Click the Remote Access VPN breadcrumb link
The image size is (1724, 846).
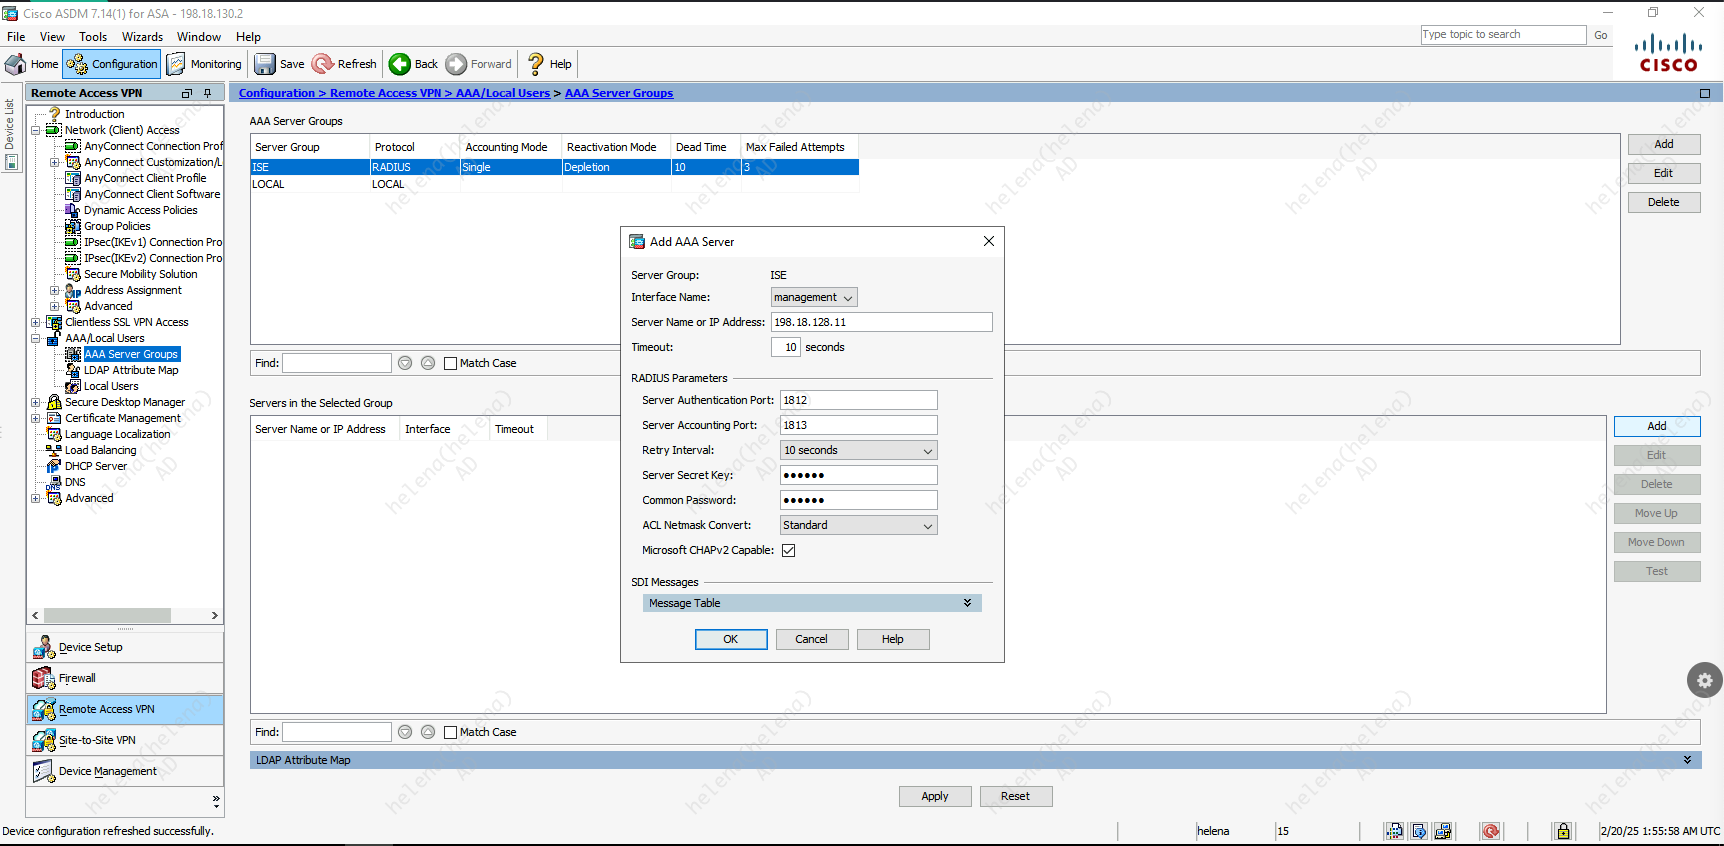(385, 93)
